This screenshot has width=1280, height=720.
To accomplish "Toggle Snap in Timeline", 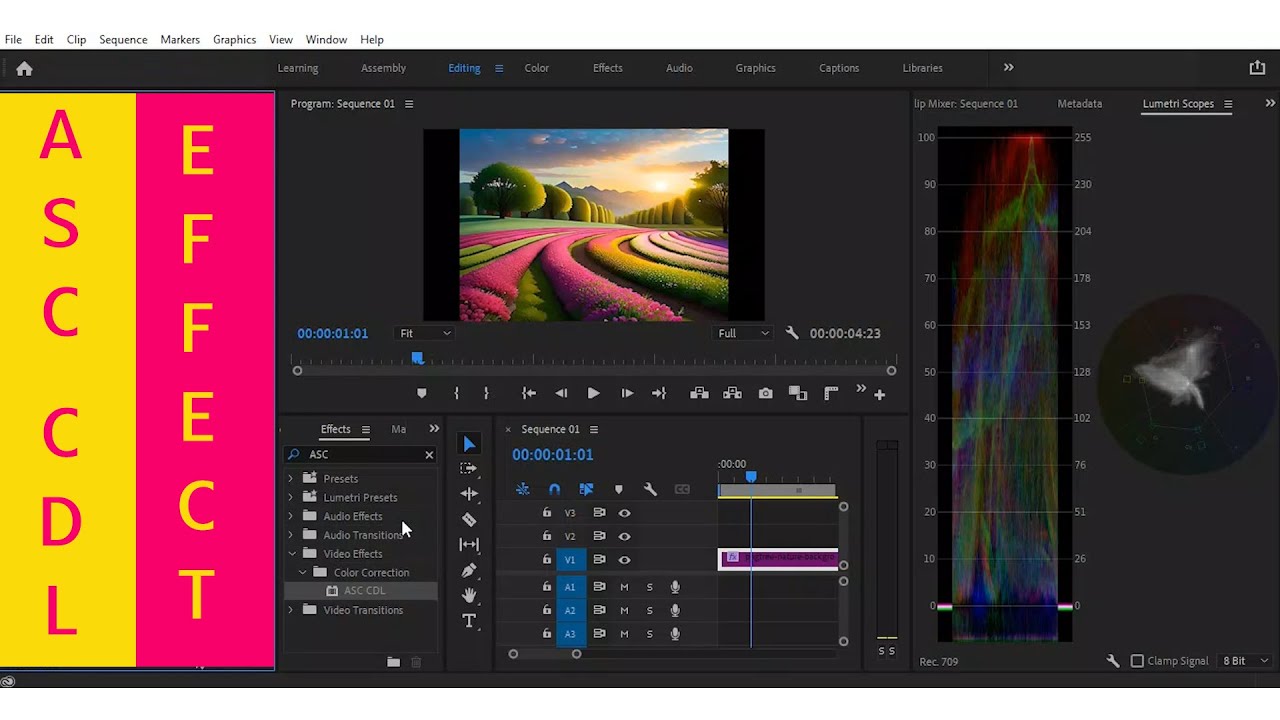I will coord(554,489).
